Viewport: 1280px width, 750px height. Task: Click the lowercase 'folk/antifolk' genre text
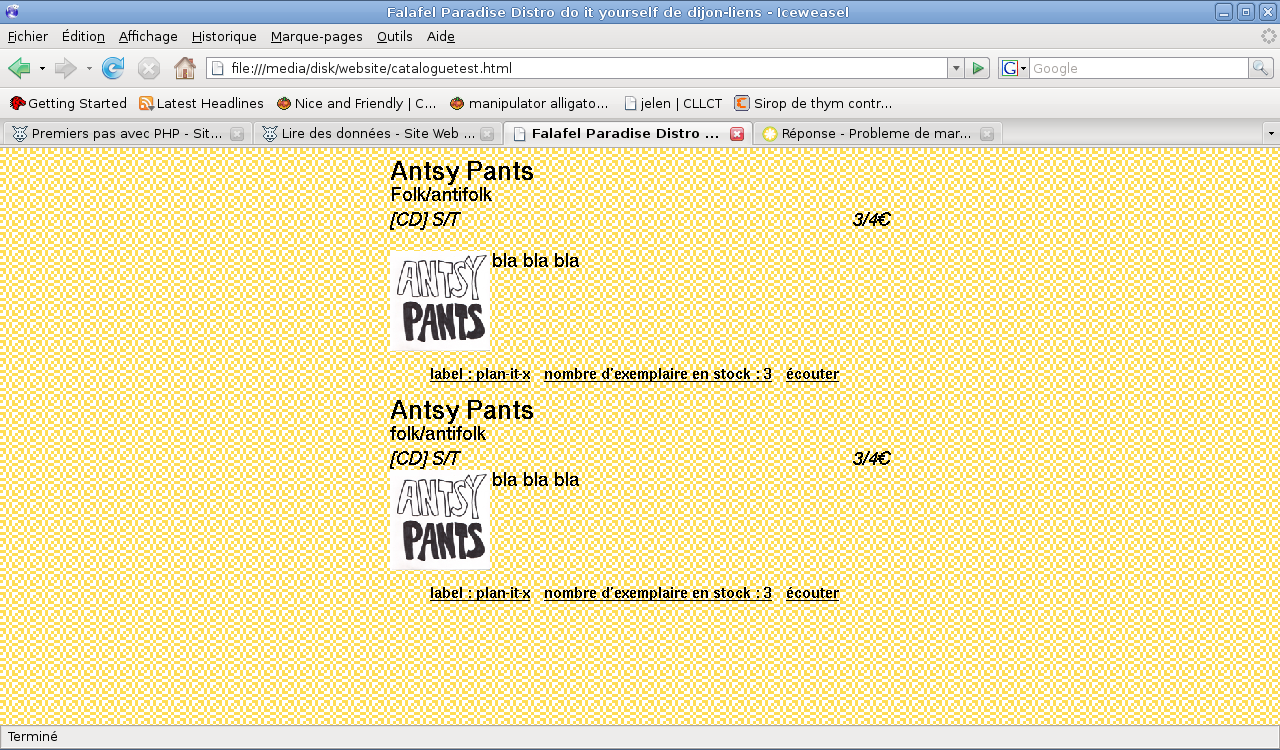(x=438, y=434)
